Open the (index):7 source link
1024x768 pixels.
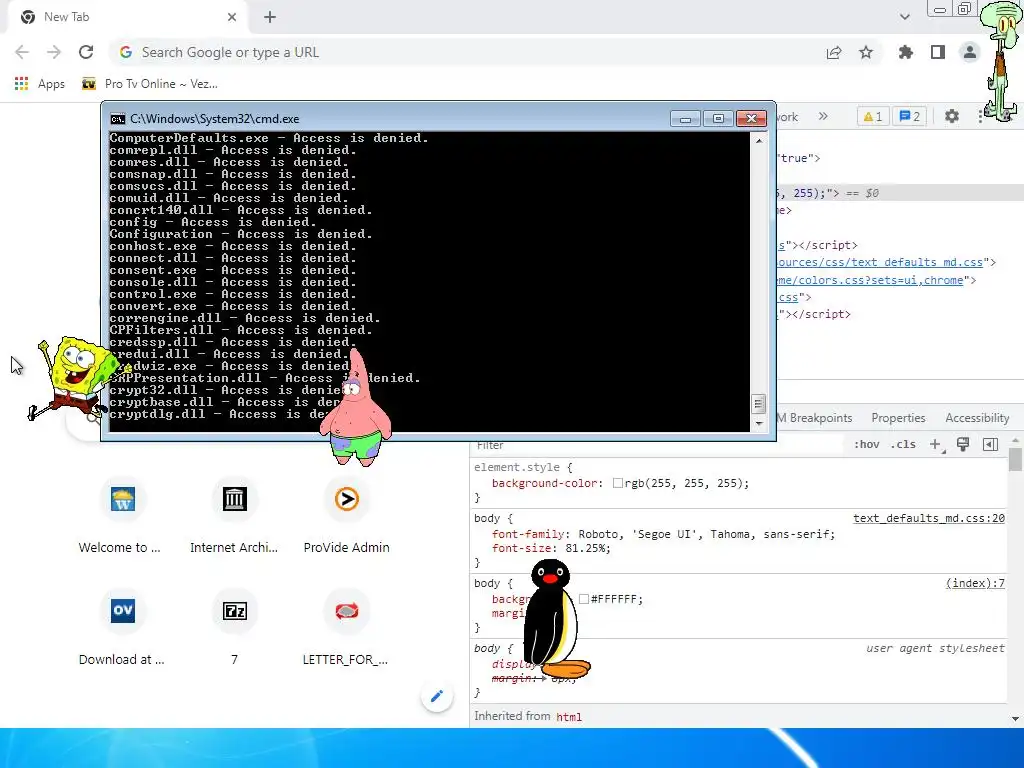coord(975,583)
